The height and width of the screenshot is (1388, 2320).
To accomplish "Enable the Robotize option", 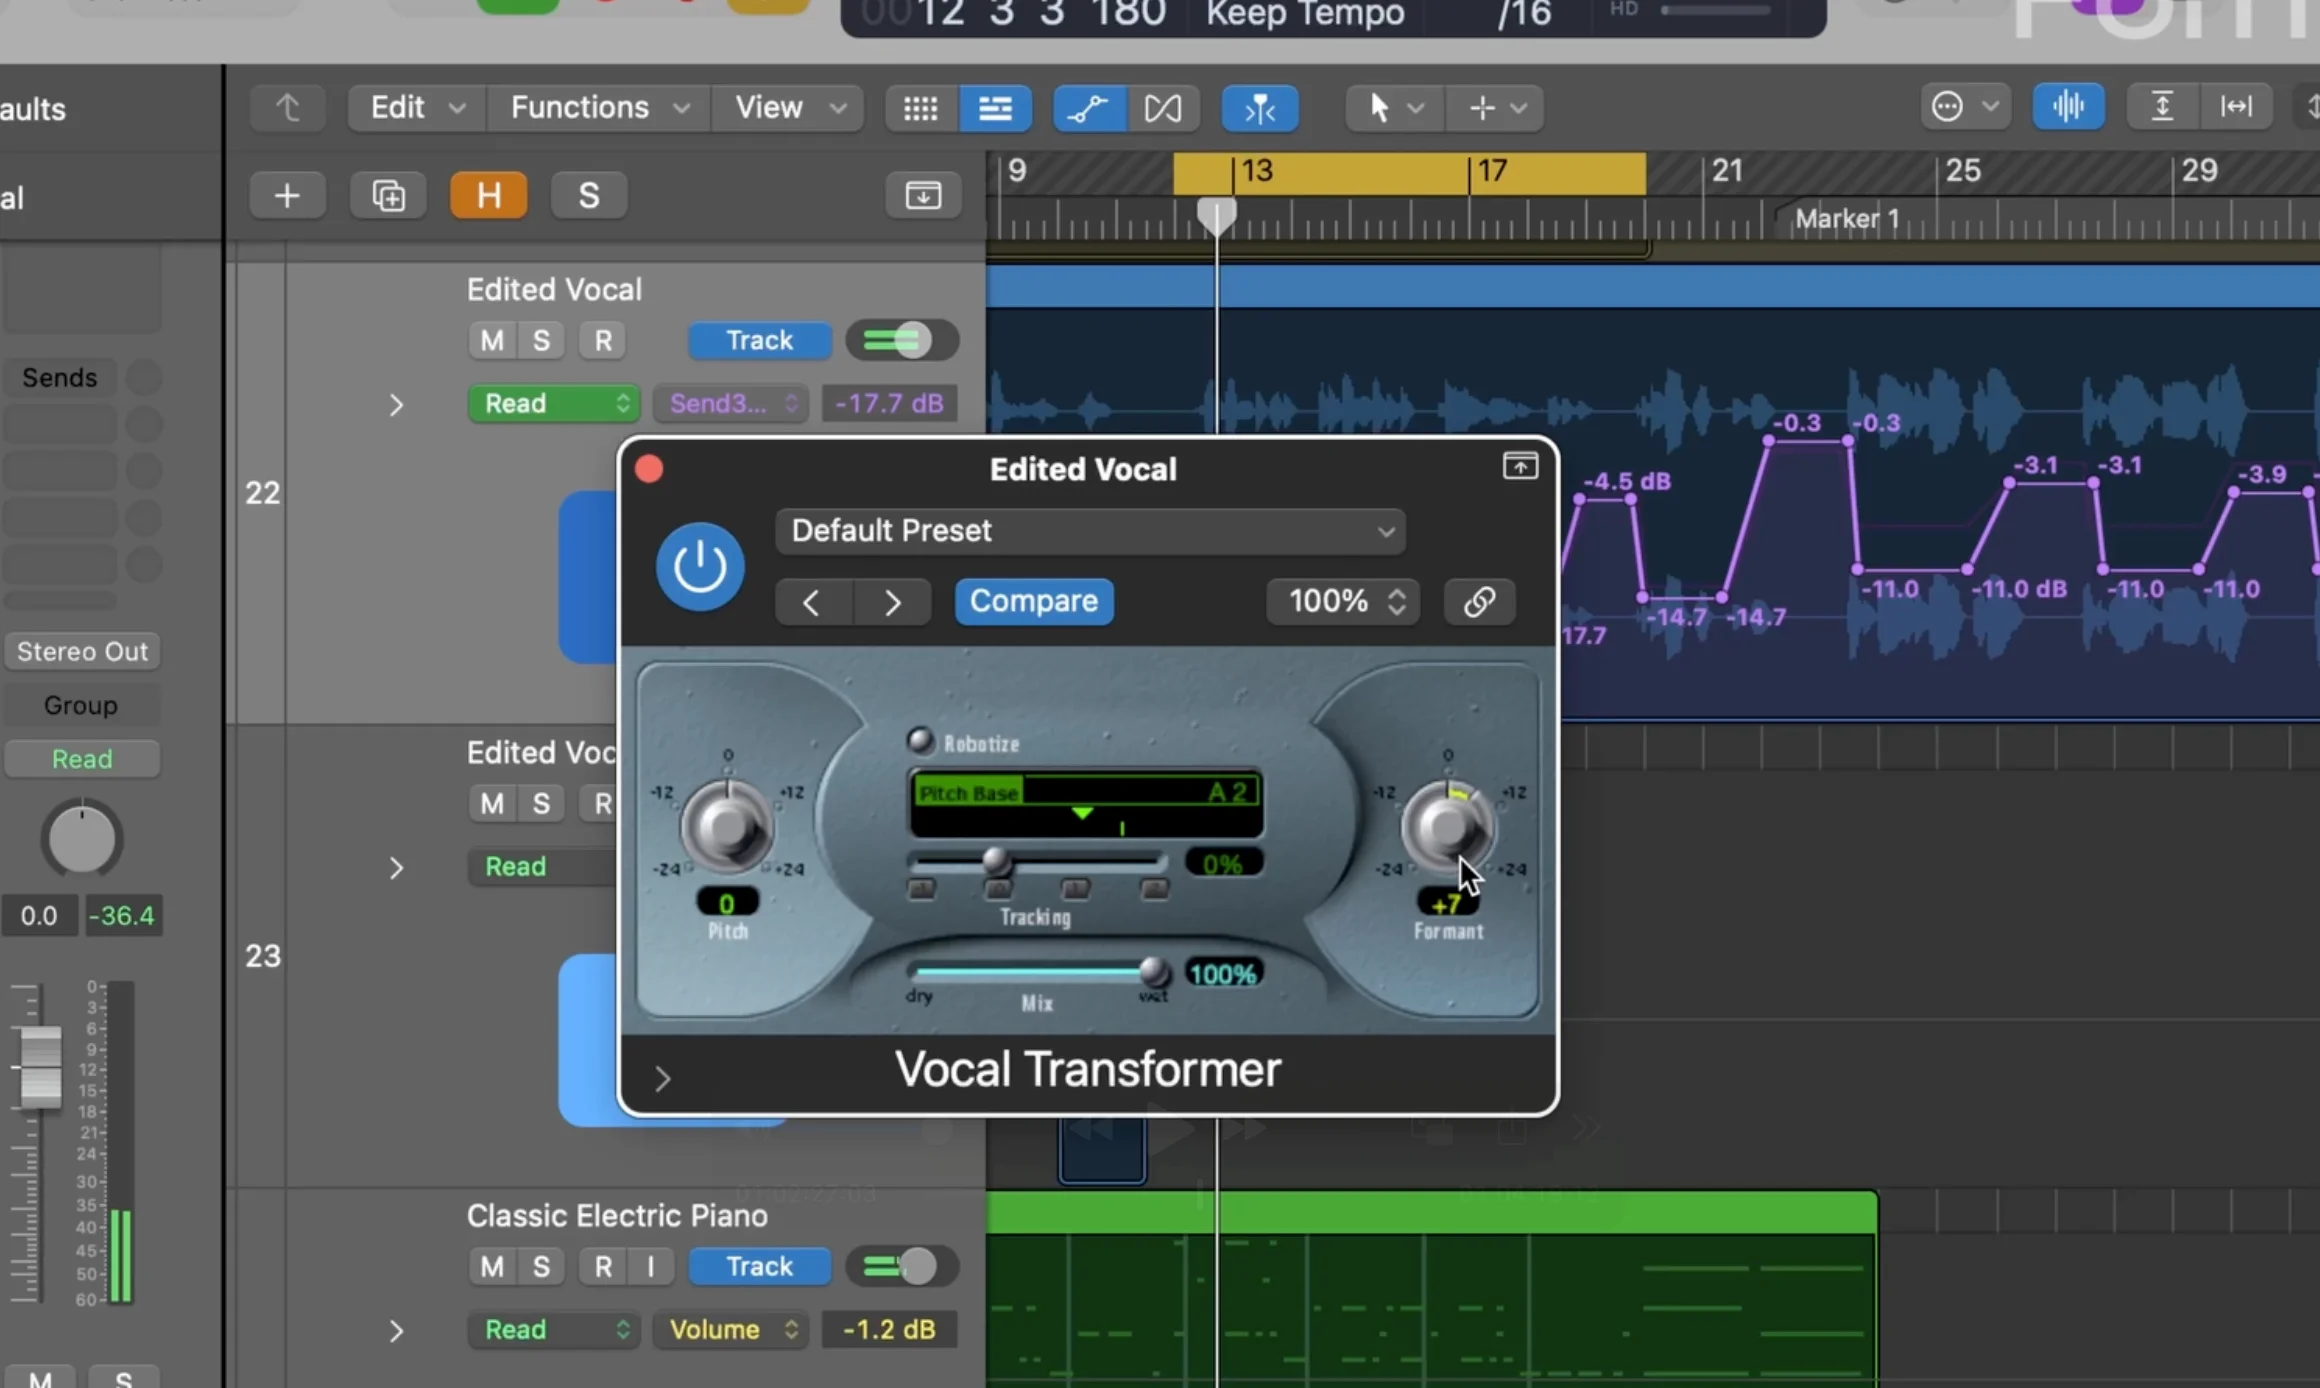I will pyautogui.click(x=919, y=741).
